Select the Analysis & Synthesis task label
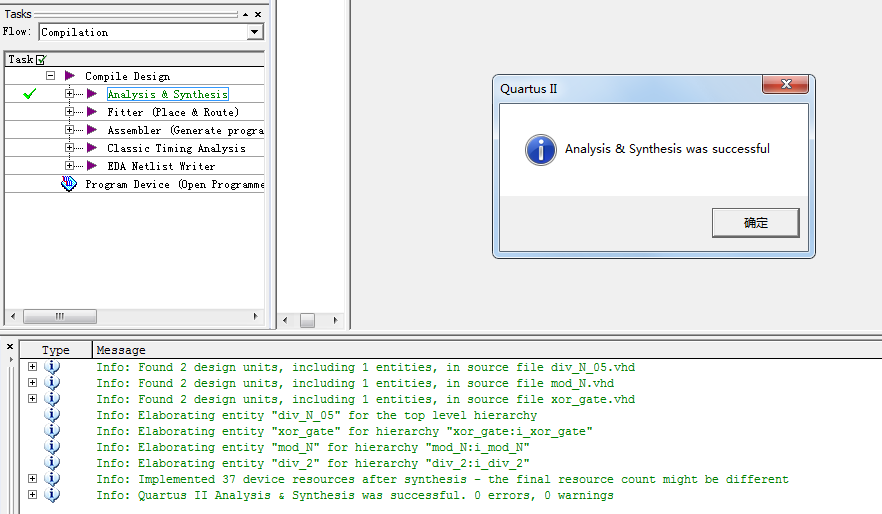 click(168, 94)
